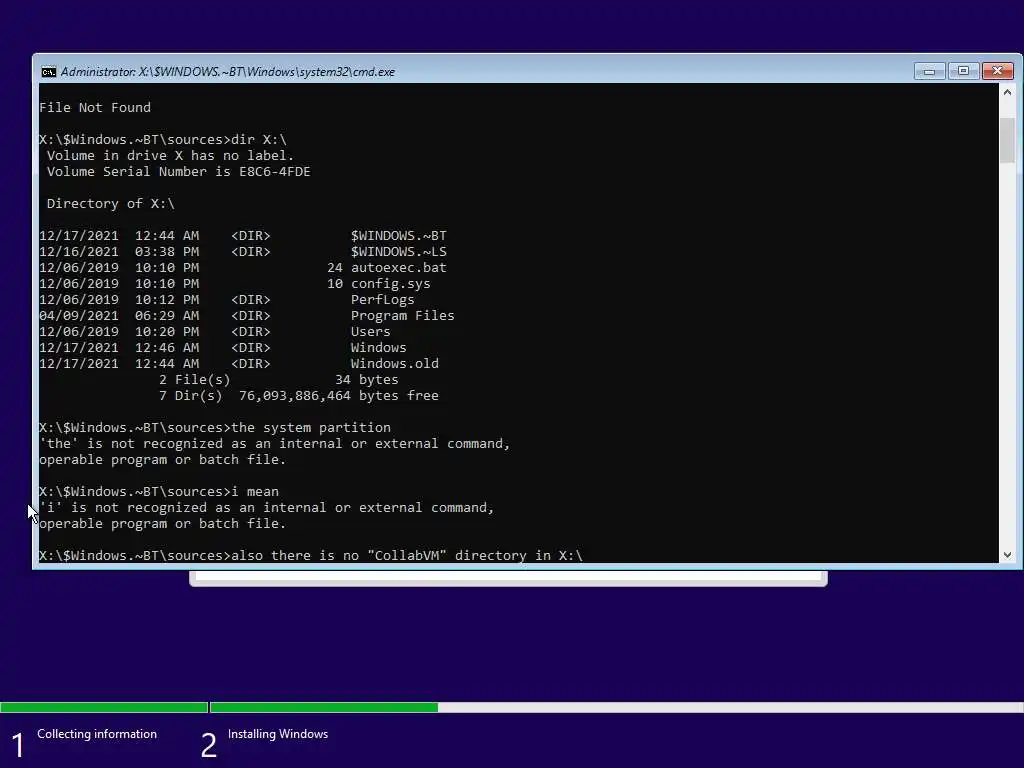This screenshot has height=768, width=1024.
Task: Click the step number 1 in setup footer
Action: 18,745
